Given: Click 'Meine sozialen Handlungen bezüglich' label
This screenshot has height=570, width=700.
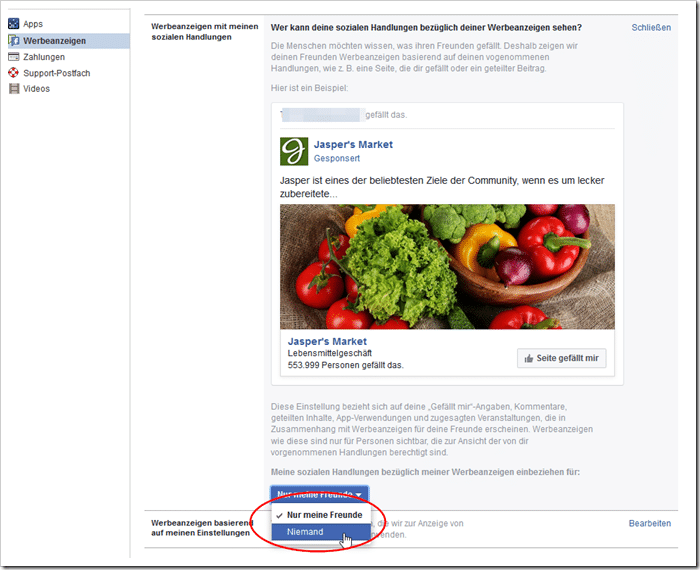Looking at the screenshot, I should [425, 472].
